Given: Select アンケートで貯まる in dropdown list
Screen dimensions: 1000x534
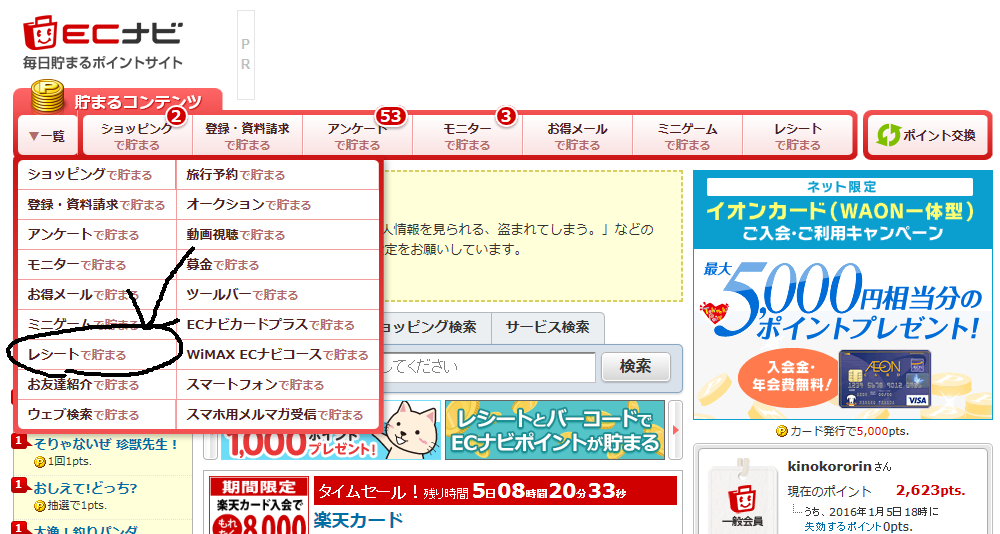Looking at the screenshot, I should click(x=97, y=235).
